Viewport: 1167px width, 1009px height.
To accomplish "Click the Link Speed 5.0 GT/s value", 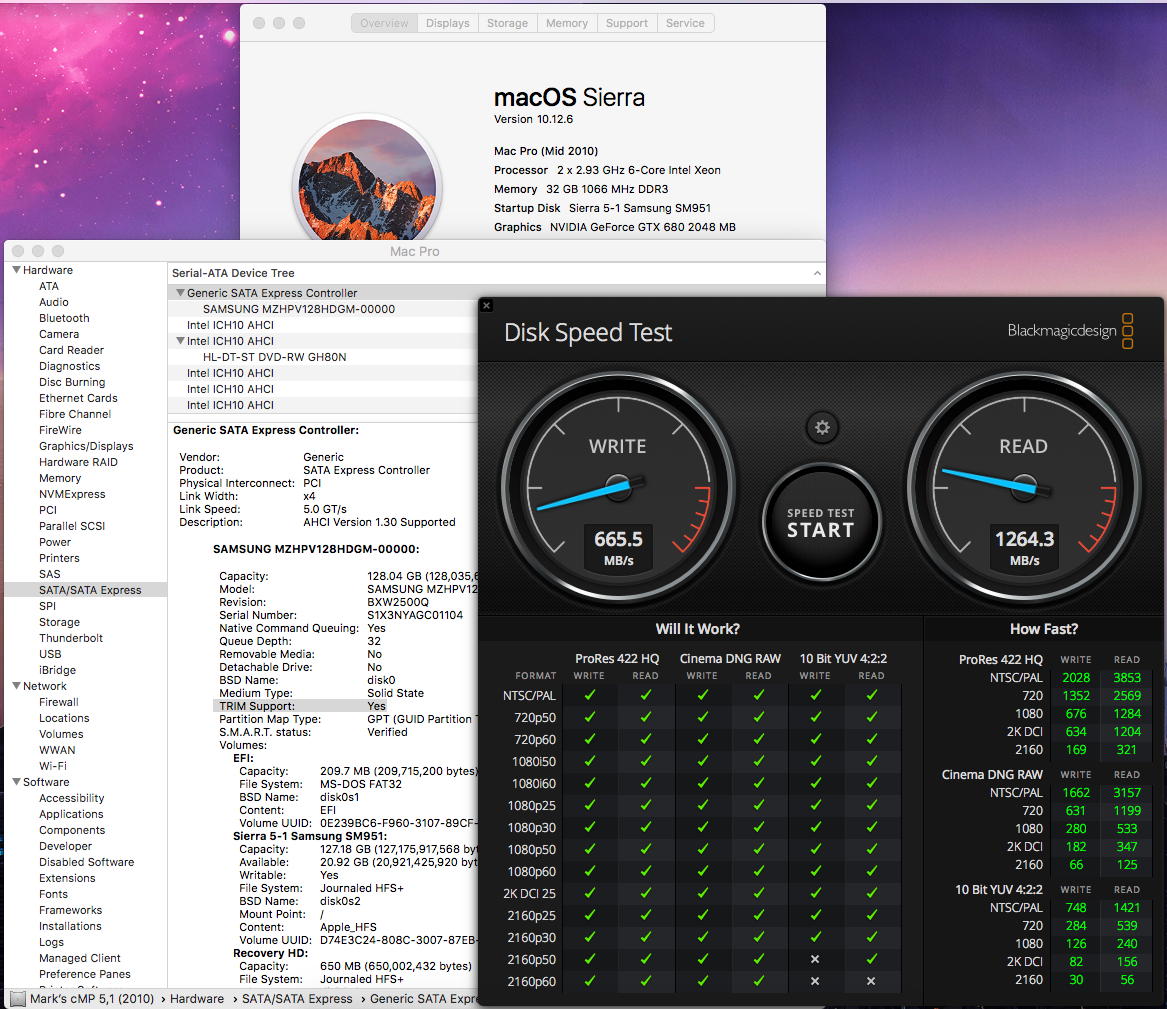I will pos(324,510).
